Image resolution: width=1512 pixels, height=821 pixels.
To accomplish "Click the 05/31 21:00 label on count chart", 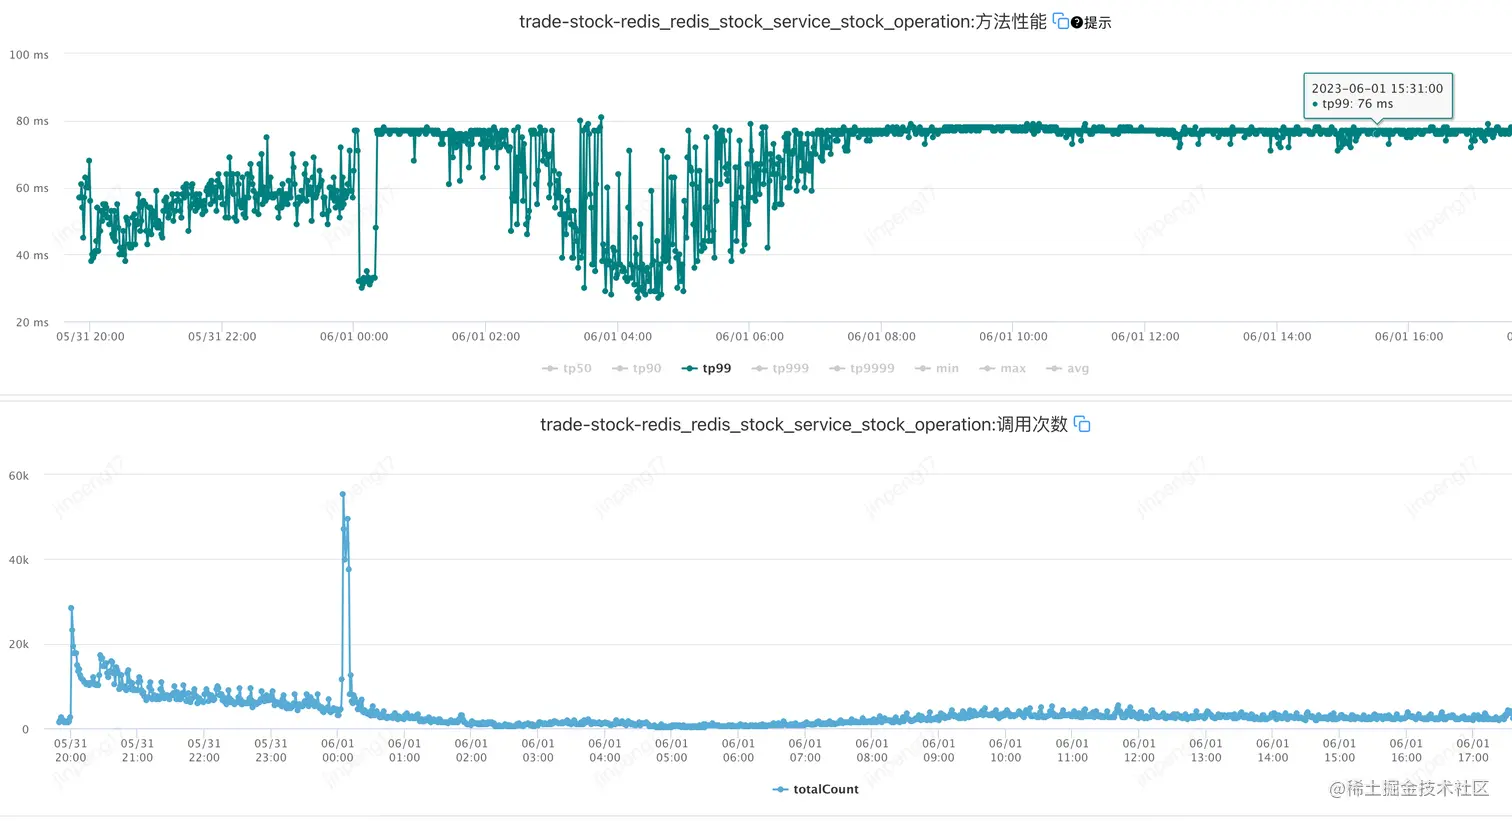I will point(138,750).
